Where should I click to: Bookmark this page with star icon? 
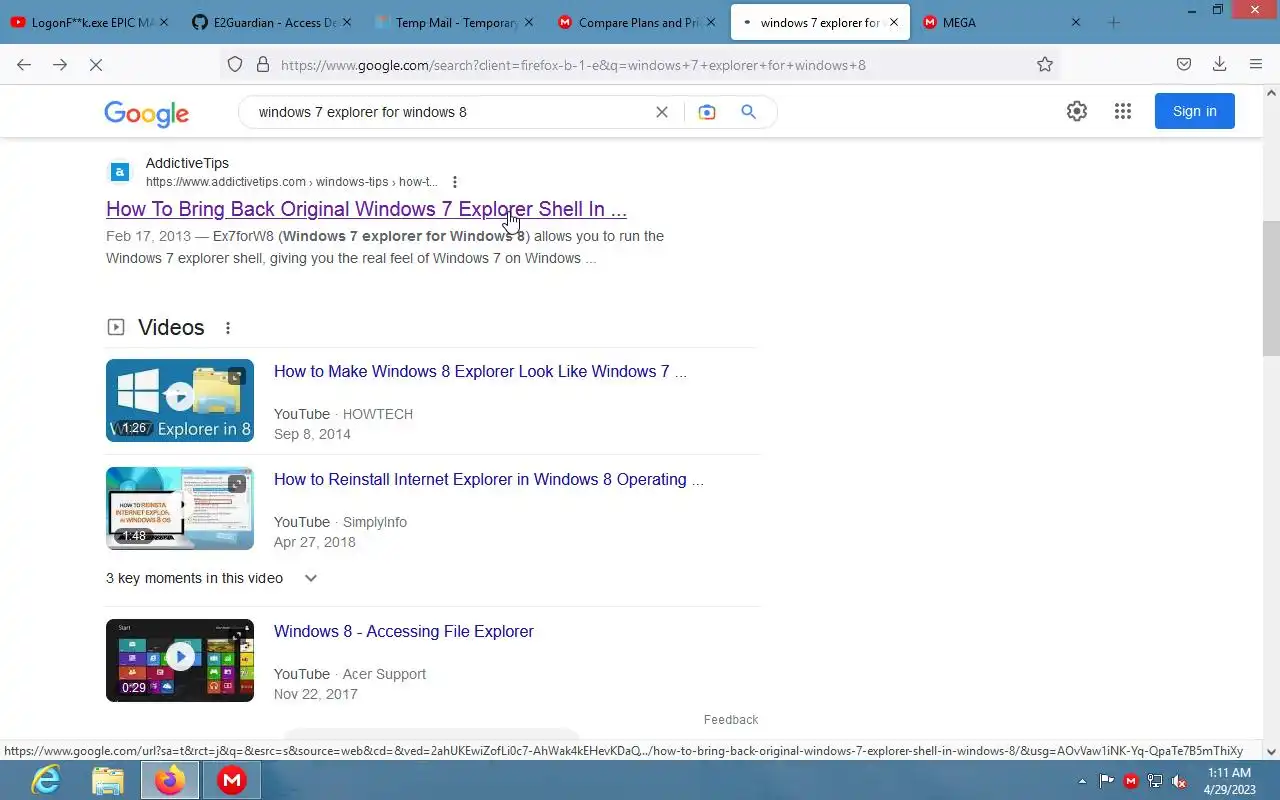pyautogui.click(x=1045, y=65)
